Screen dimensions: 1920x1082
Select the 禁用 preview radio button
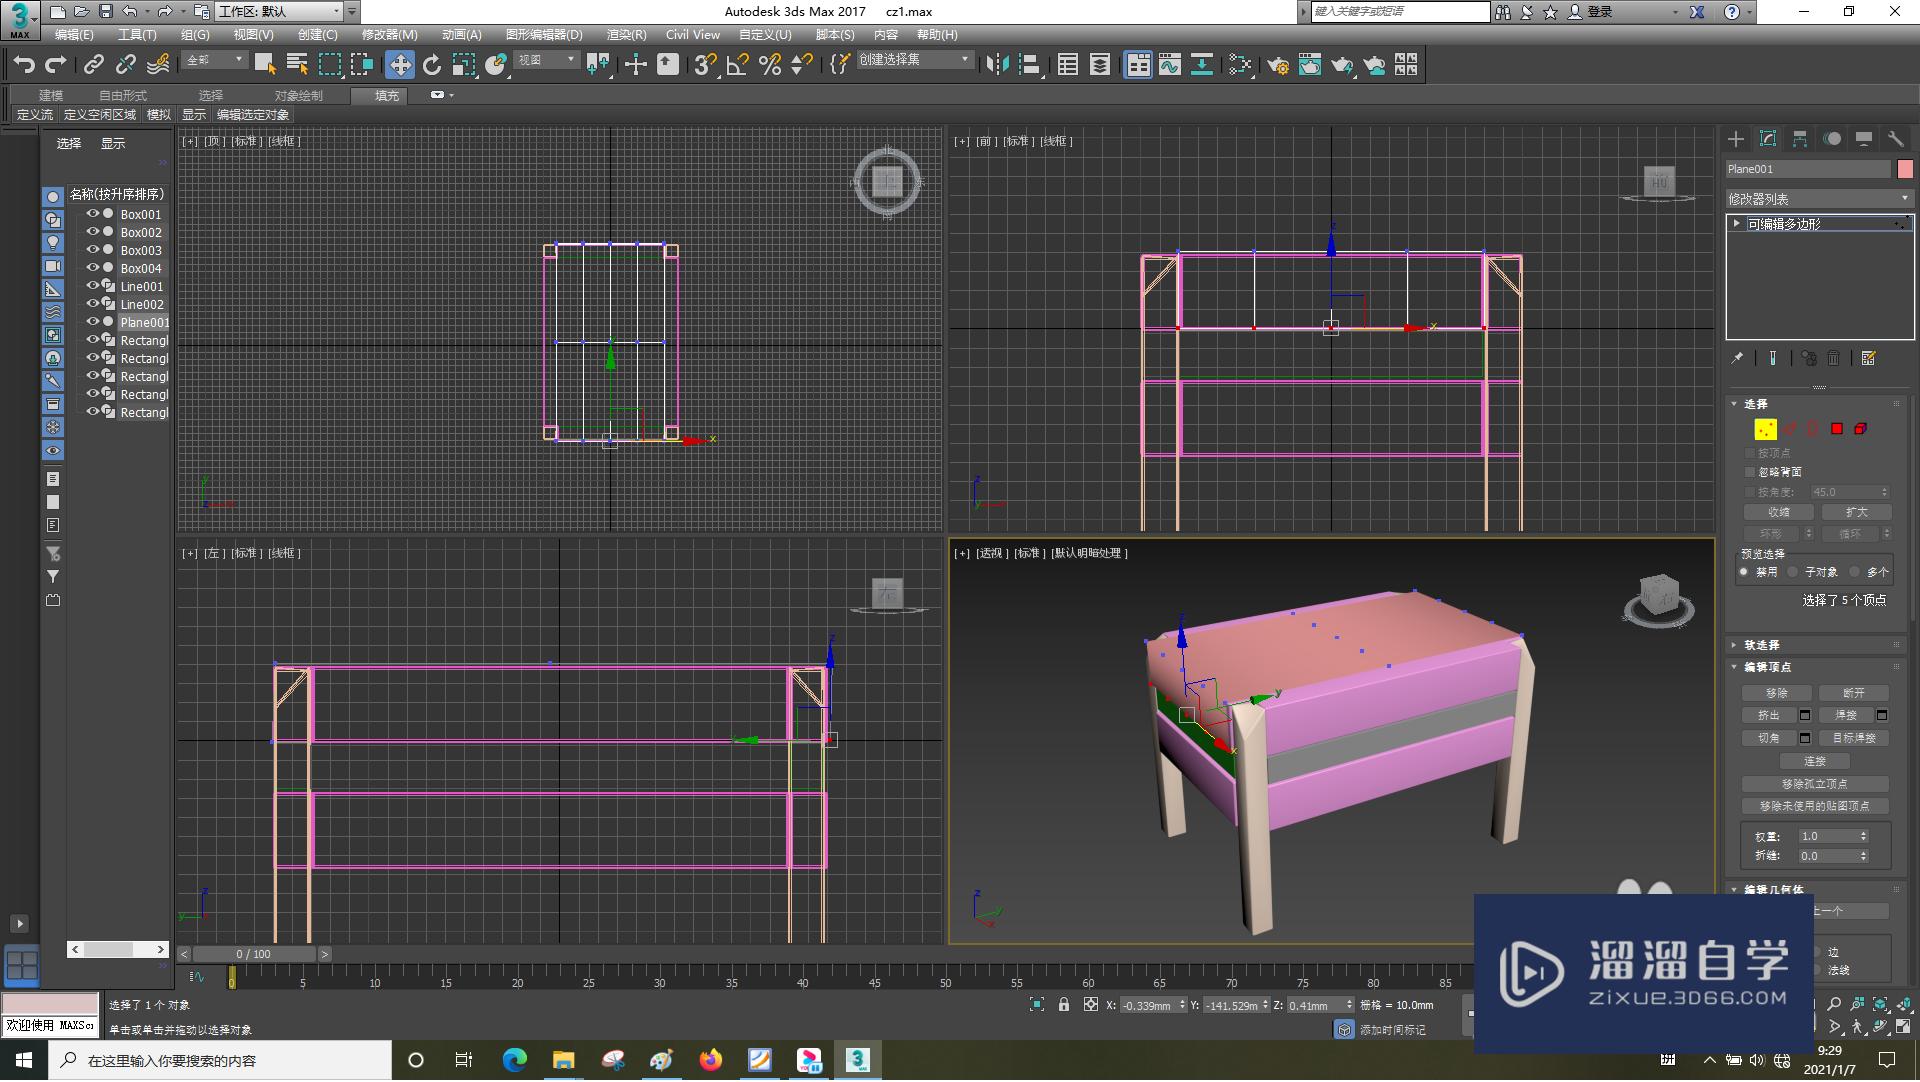[1744, 572]
